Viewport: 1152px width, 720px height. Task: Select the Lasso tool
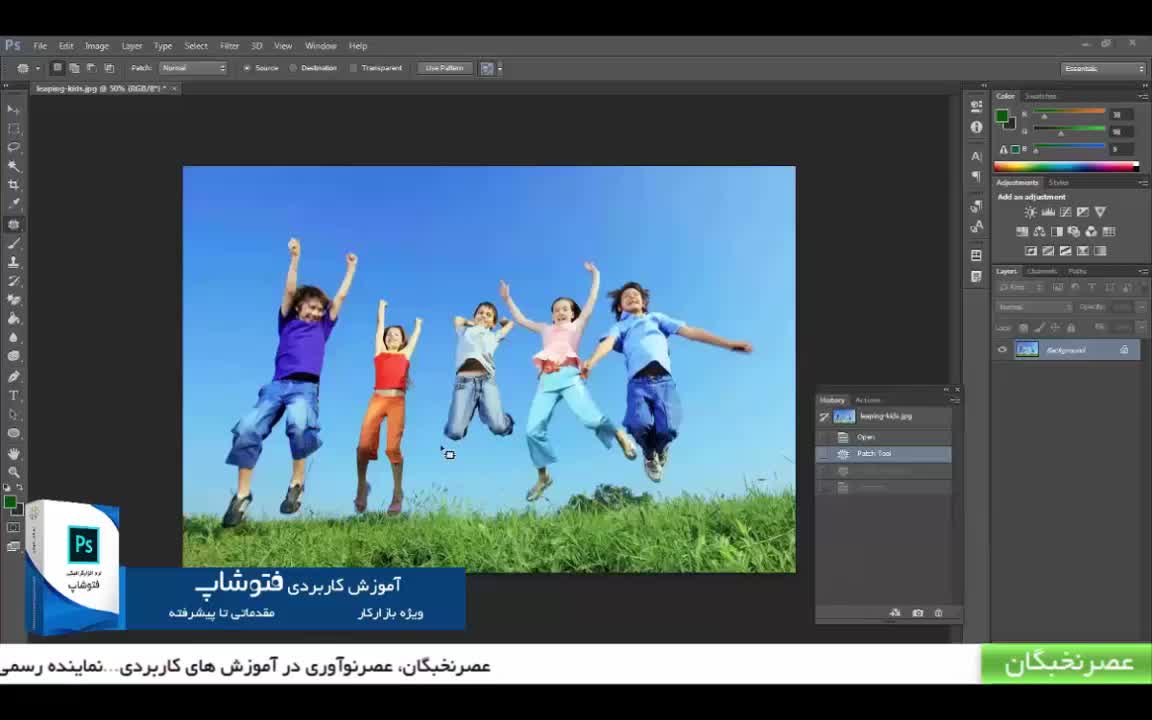coord(14,147)
